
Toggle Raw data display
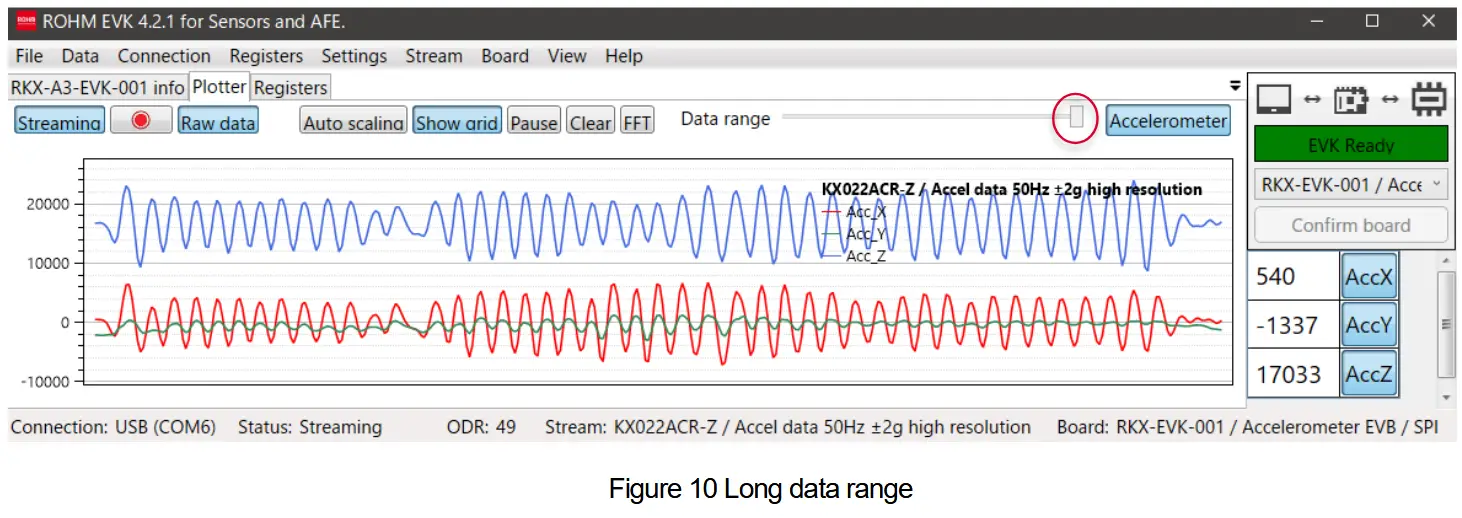tap(218, 122)
